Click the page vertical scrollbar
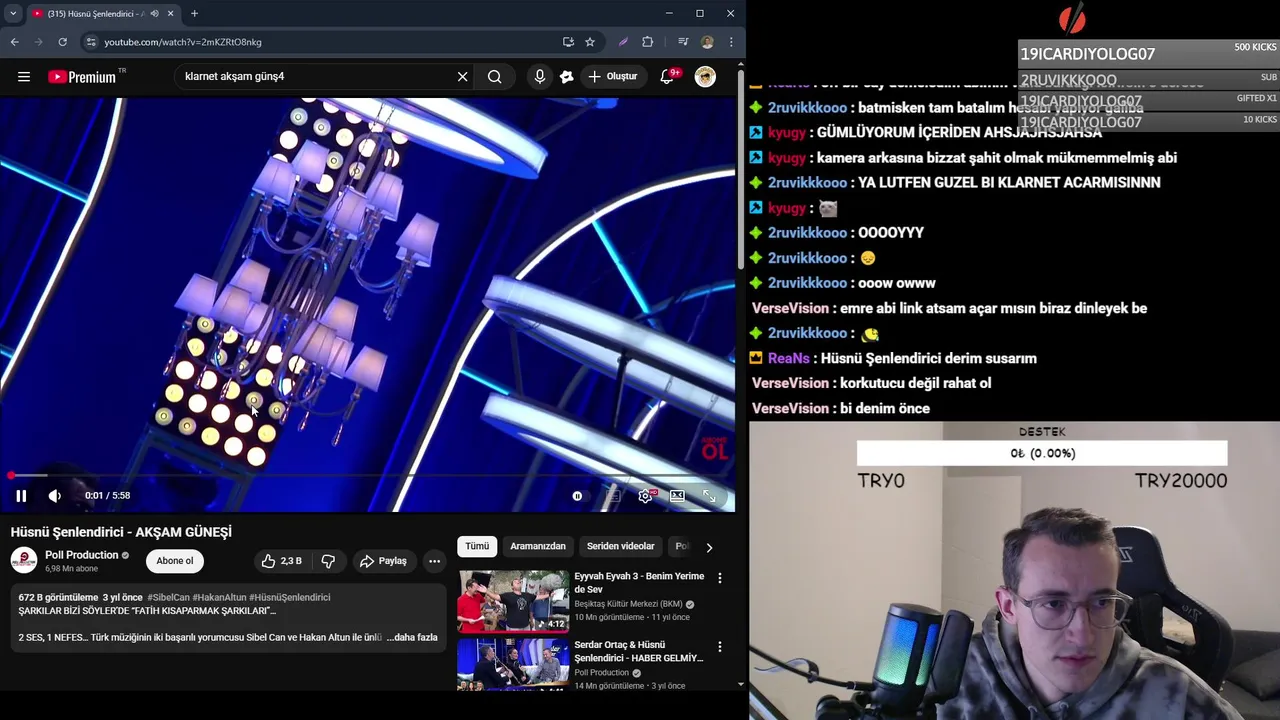The width and height of the screenshot is (1280, 720). (x=741, y=170)
